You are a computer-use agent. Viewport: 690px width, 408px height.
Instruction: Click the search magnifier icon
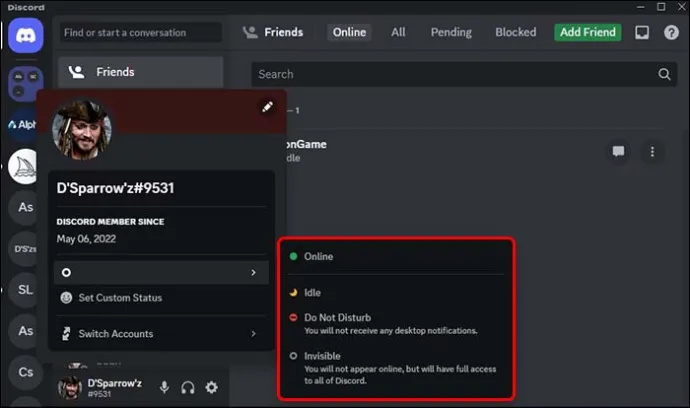(664, 74)
